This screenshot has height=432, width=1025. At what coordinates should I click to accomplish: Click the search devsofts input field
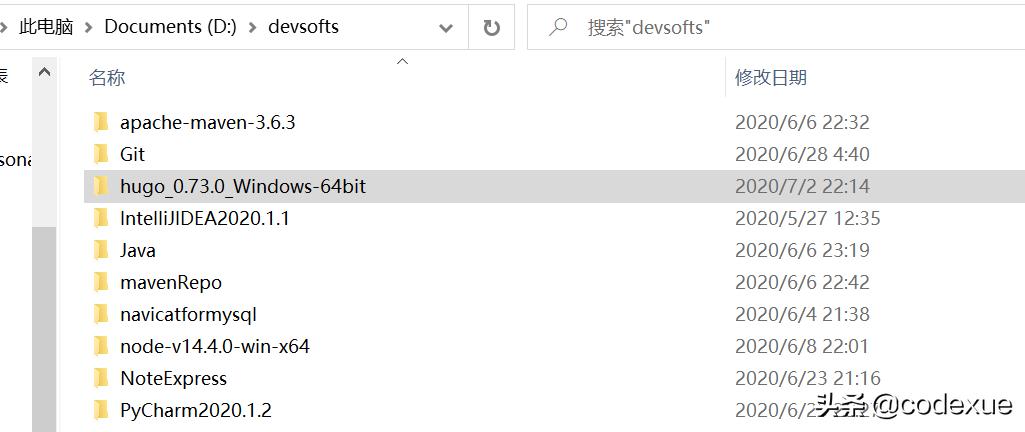pyautogui.click(x=780, y=27)
